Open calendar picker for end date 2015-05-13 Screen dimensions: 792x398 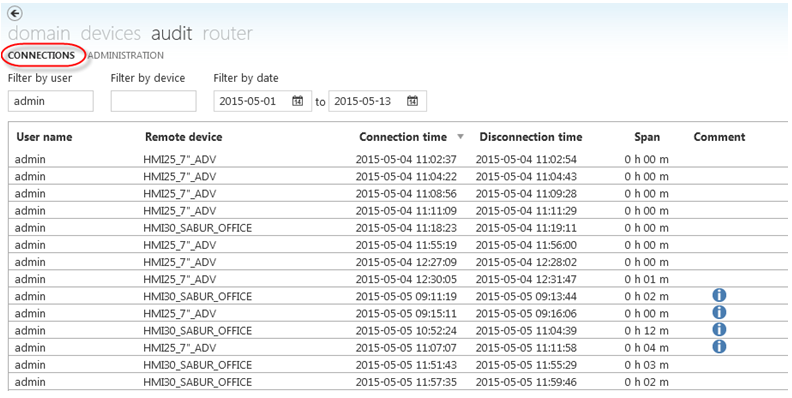(x=413, y=101)
